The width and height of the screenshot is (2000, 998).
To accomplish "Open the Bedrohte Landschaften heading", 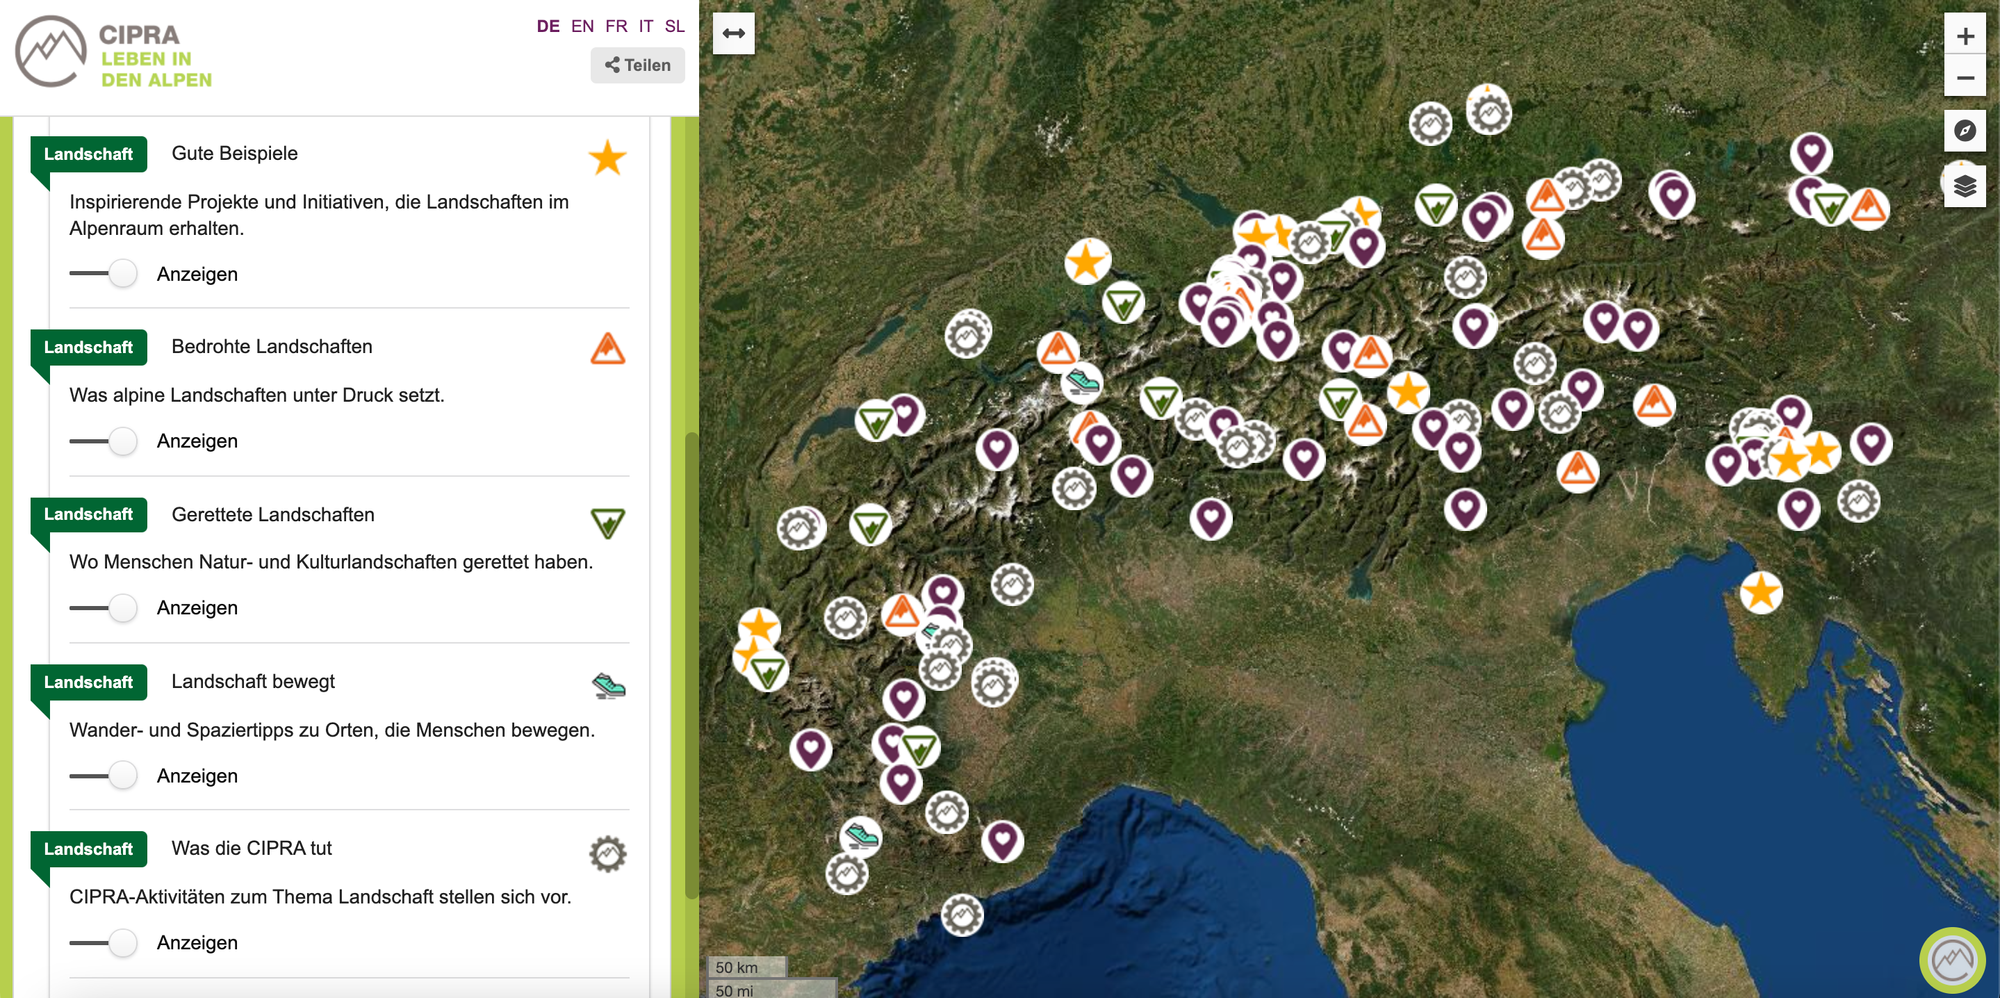I will tap(272, 347).
